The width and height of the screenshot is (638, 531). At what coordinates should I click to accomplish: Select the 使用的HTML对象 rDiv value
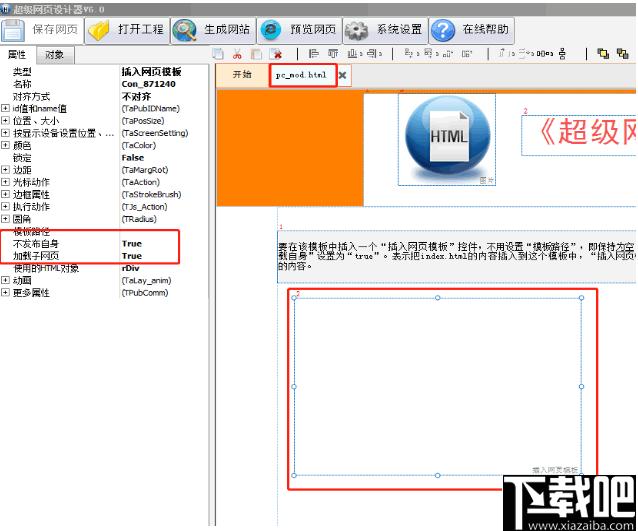coord(130,268)
